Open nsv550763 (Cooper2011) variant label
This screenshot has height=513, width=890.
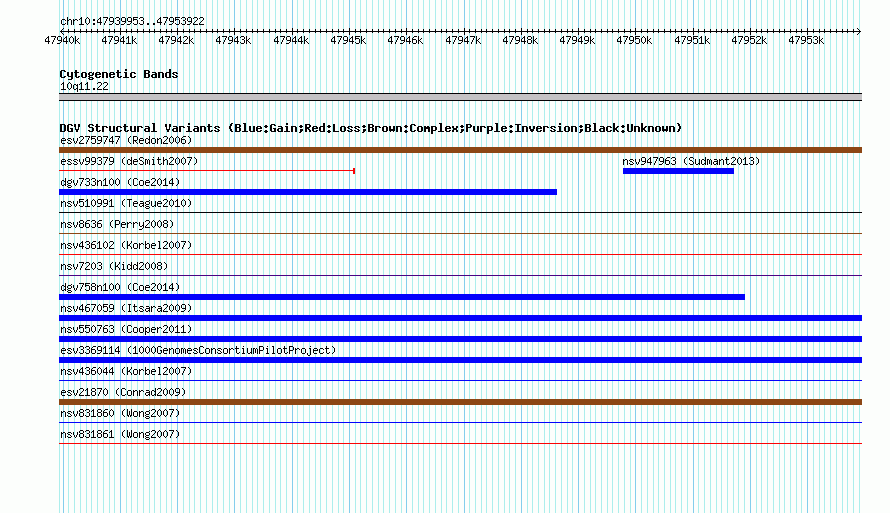[x=126, y=329]
